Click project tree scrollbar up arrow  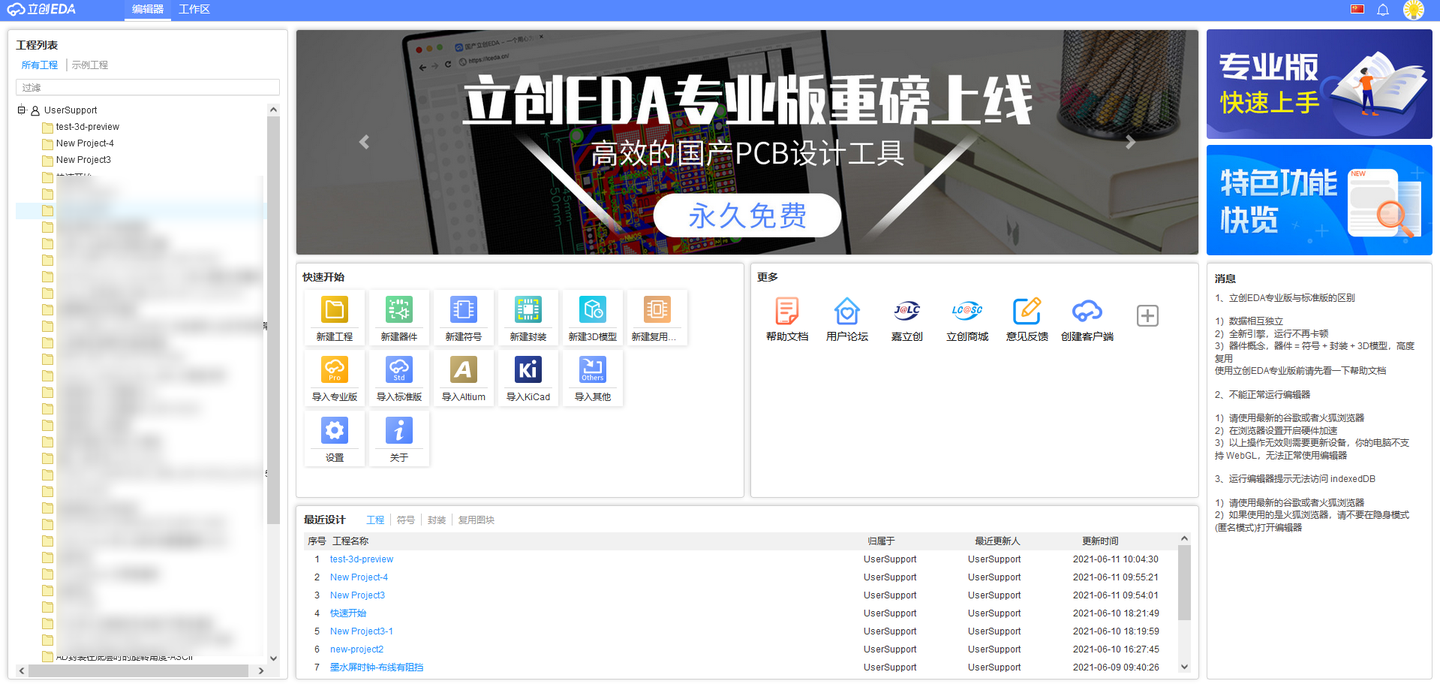(274, 110)
